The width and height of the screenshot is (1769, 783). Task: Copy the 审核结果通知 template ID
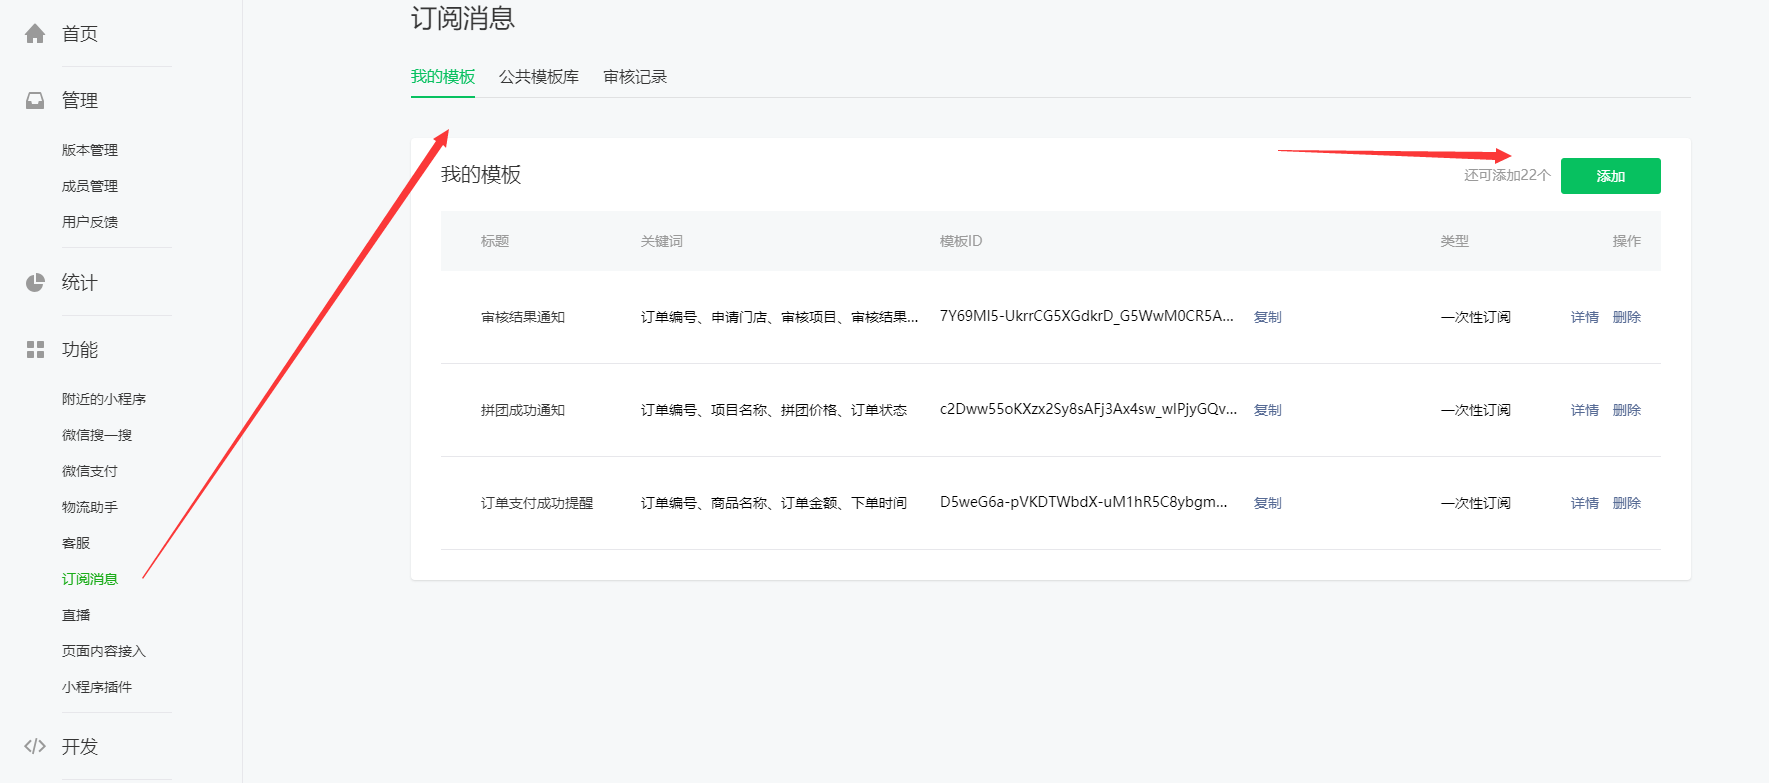point(1267,317)
